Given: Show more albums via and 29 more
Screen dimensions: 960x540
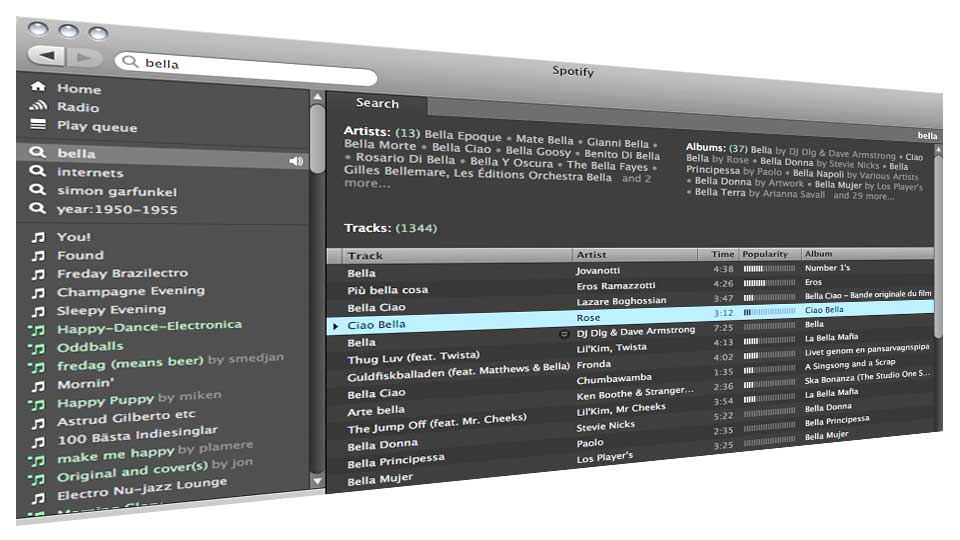Looking at the screenshot, I should 863,196.
